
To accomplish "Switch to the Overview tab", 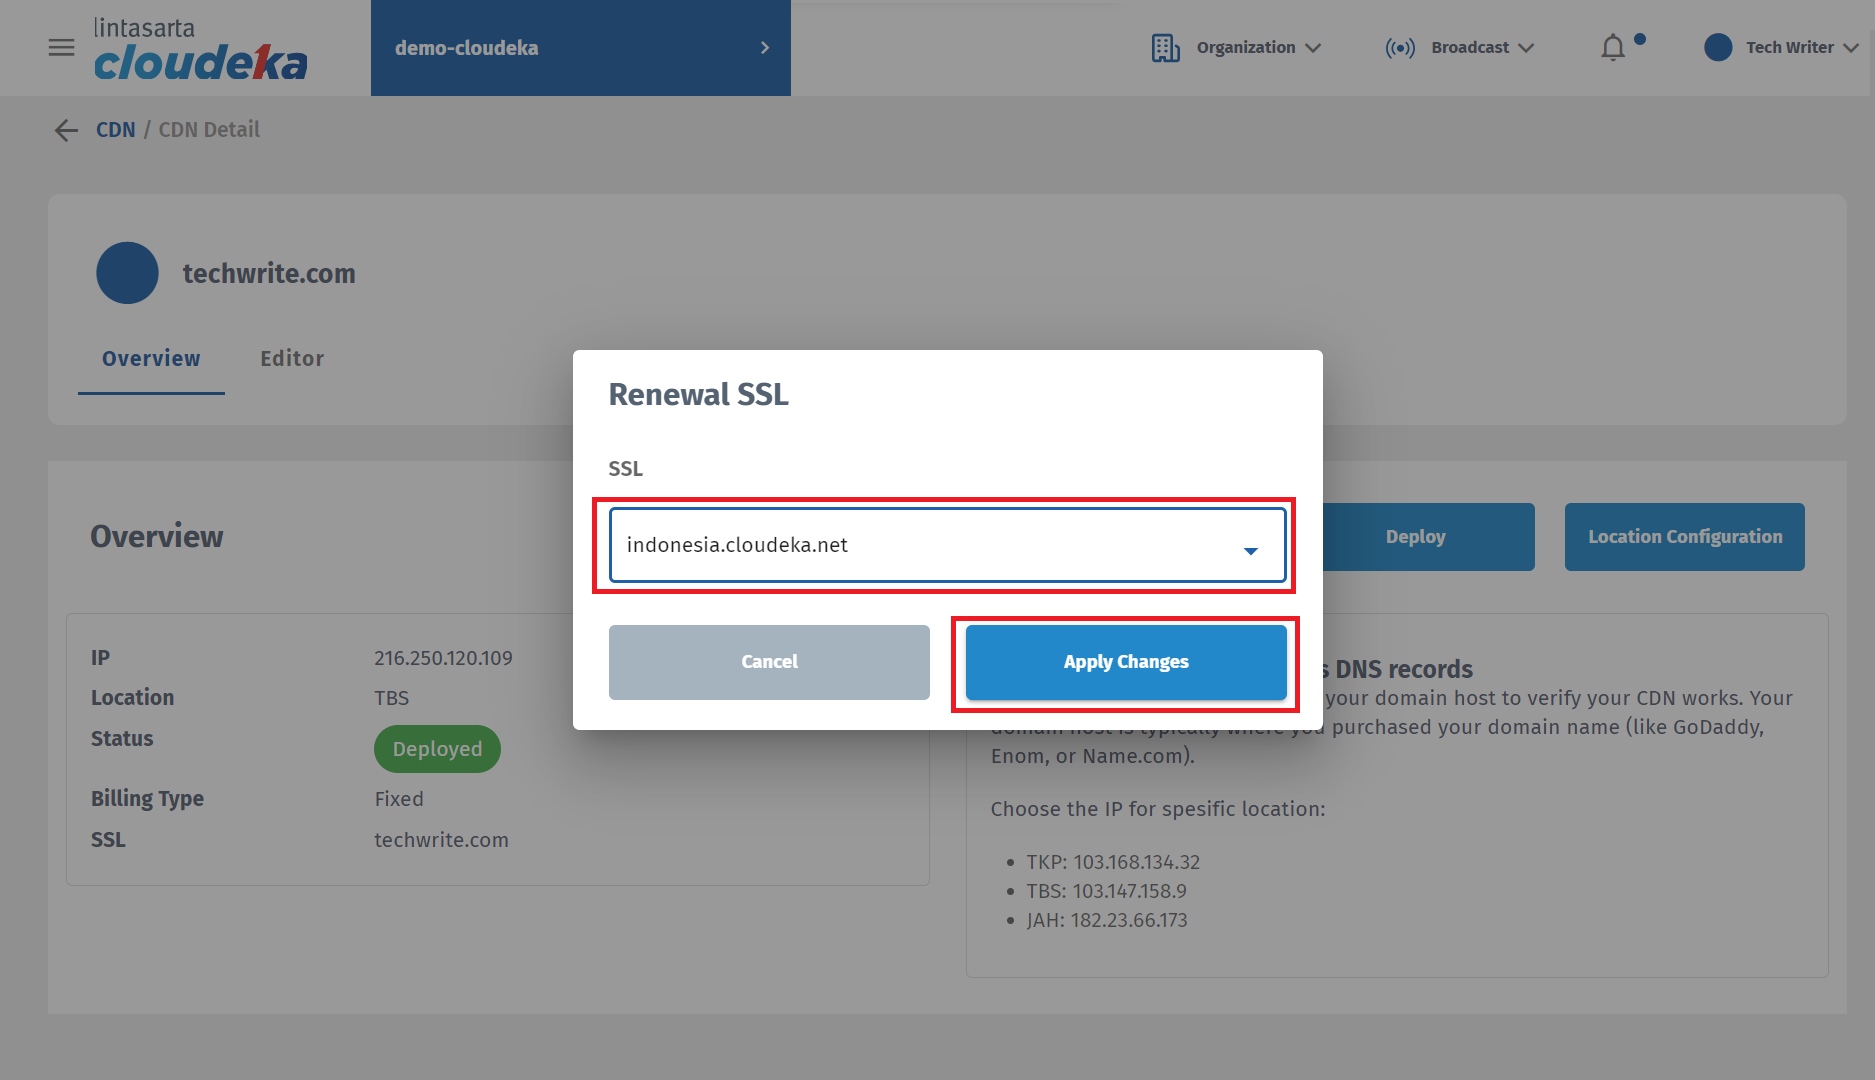I will click(151, 358).
